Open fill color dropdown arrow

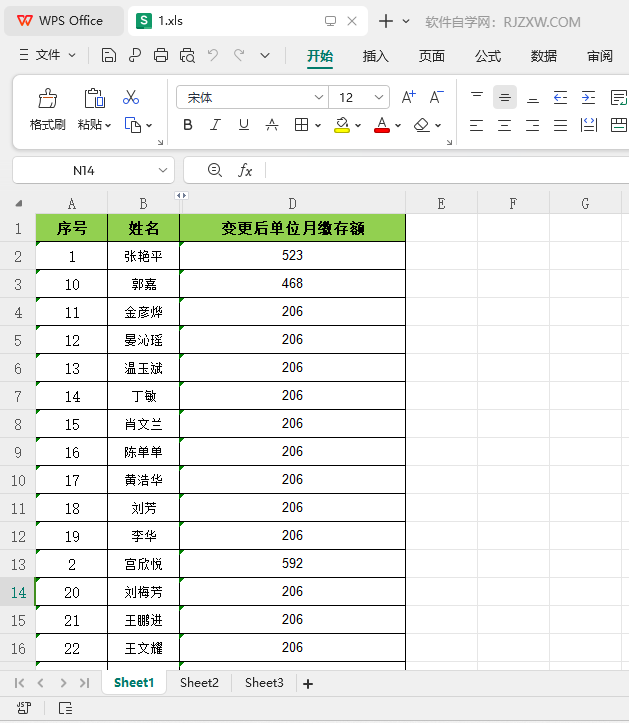pyautogui.click(x=358, y=125)
